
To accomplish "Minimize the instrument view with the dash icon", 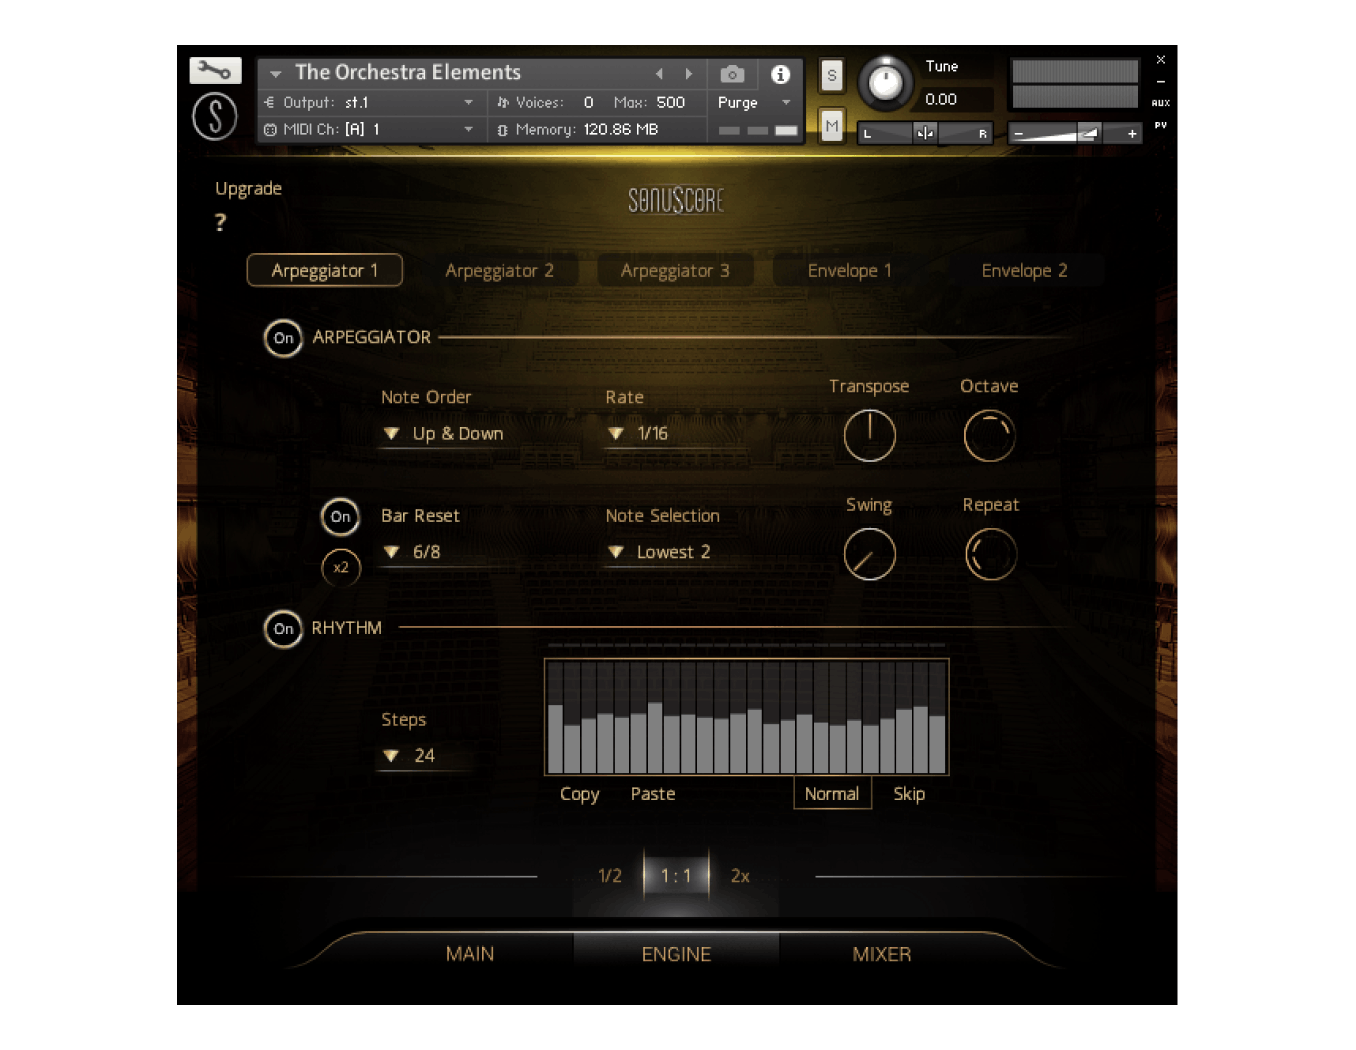I will click(1161, 82).
